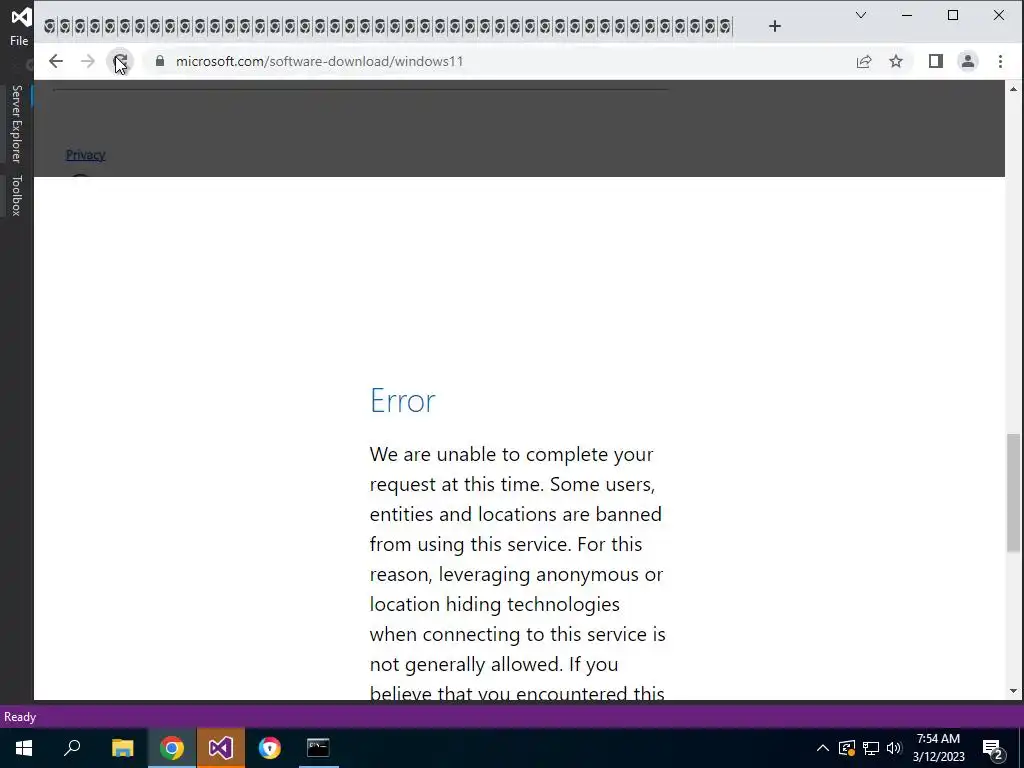This screenshot has width=1024, height=768.
Task: Click the page scrollbar down arrow
Action: pos(1014,691)
